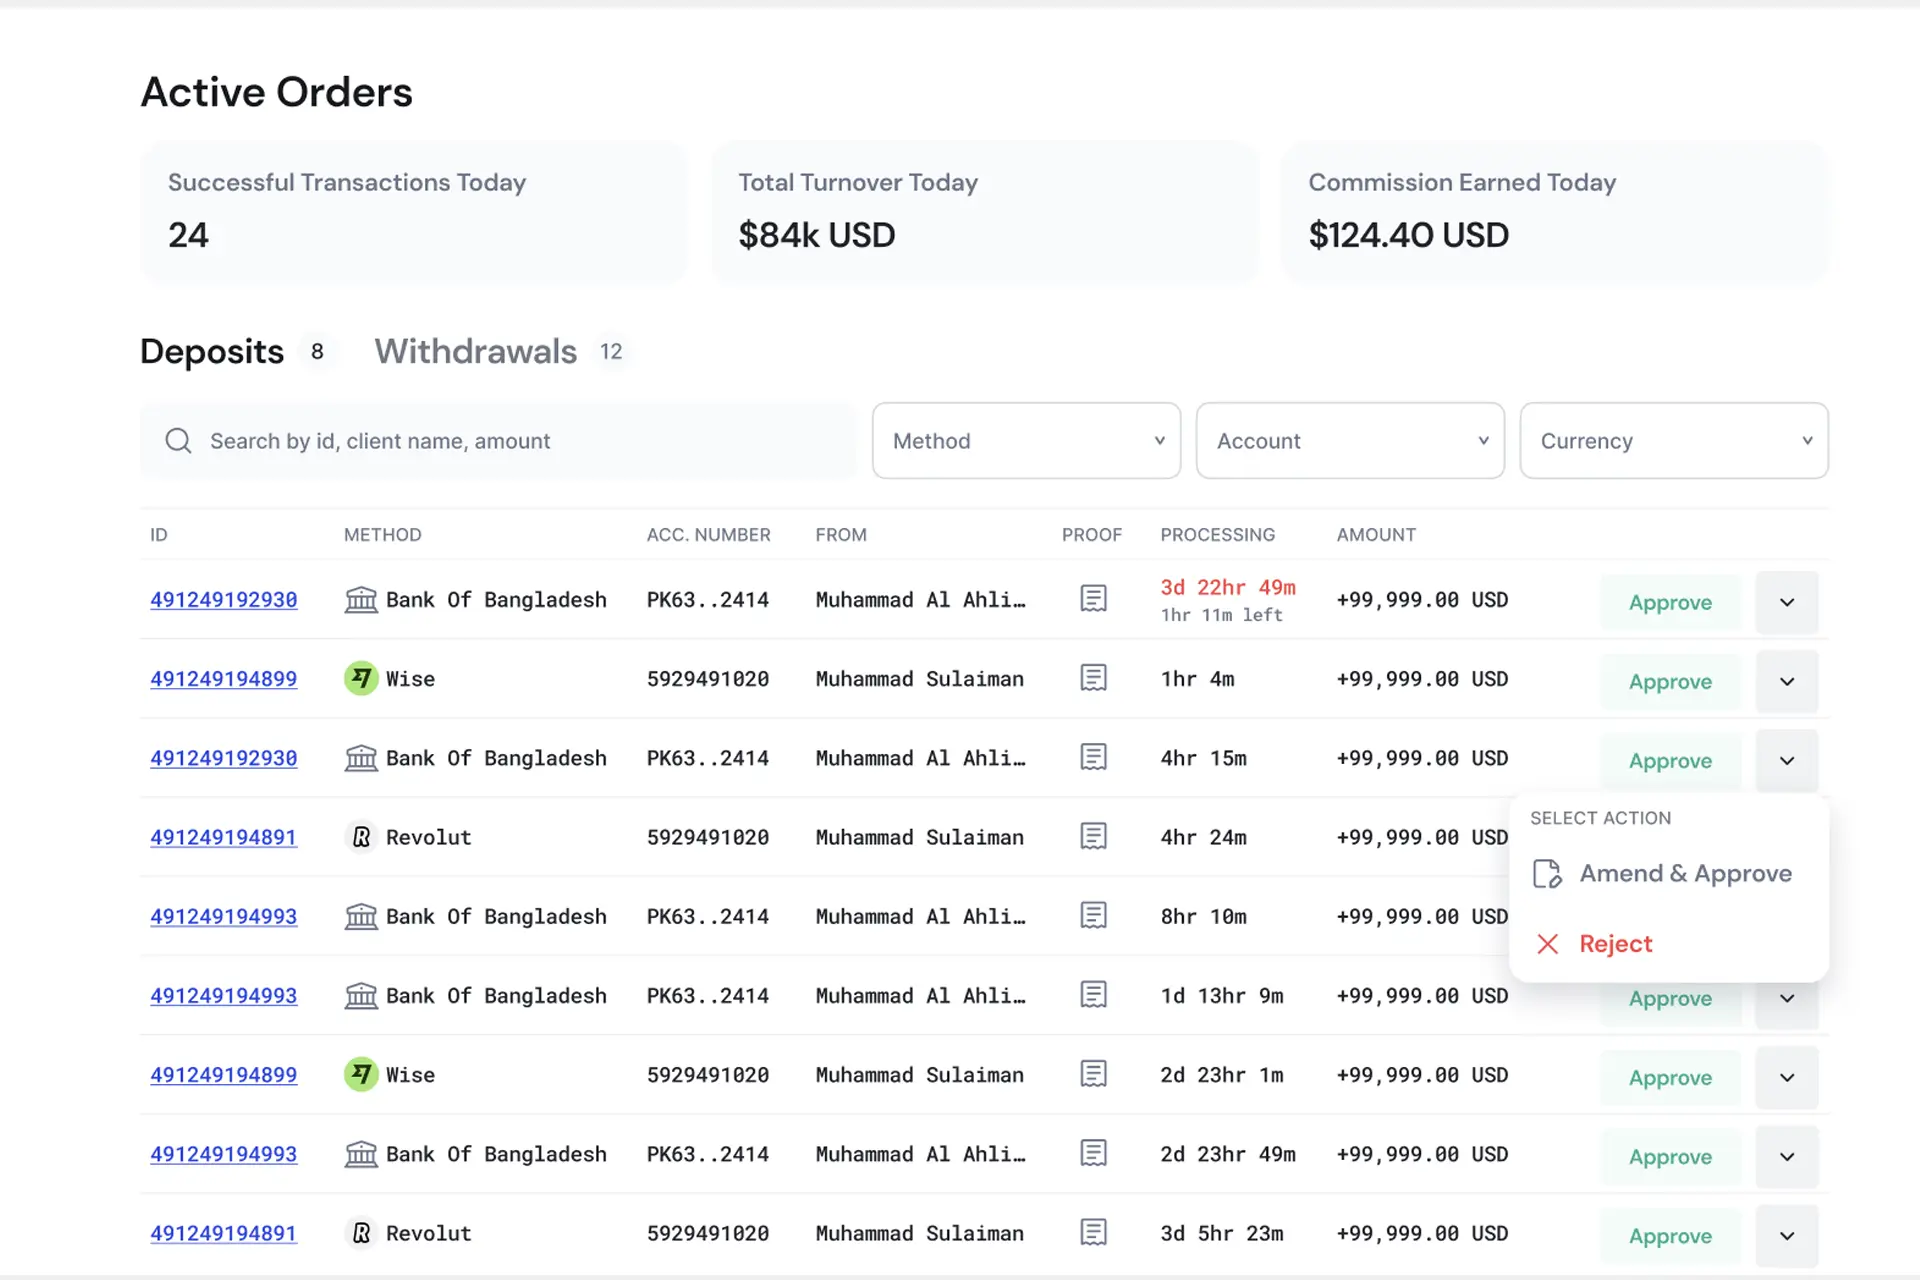Open the Method filter dropdown

(1026, 440)
